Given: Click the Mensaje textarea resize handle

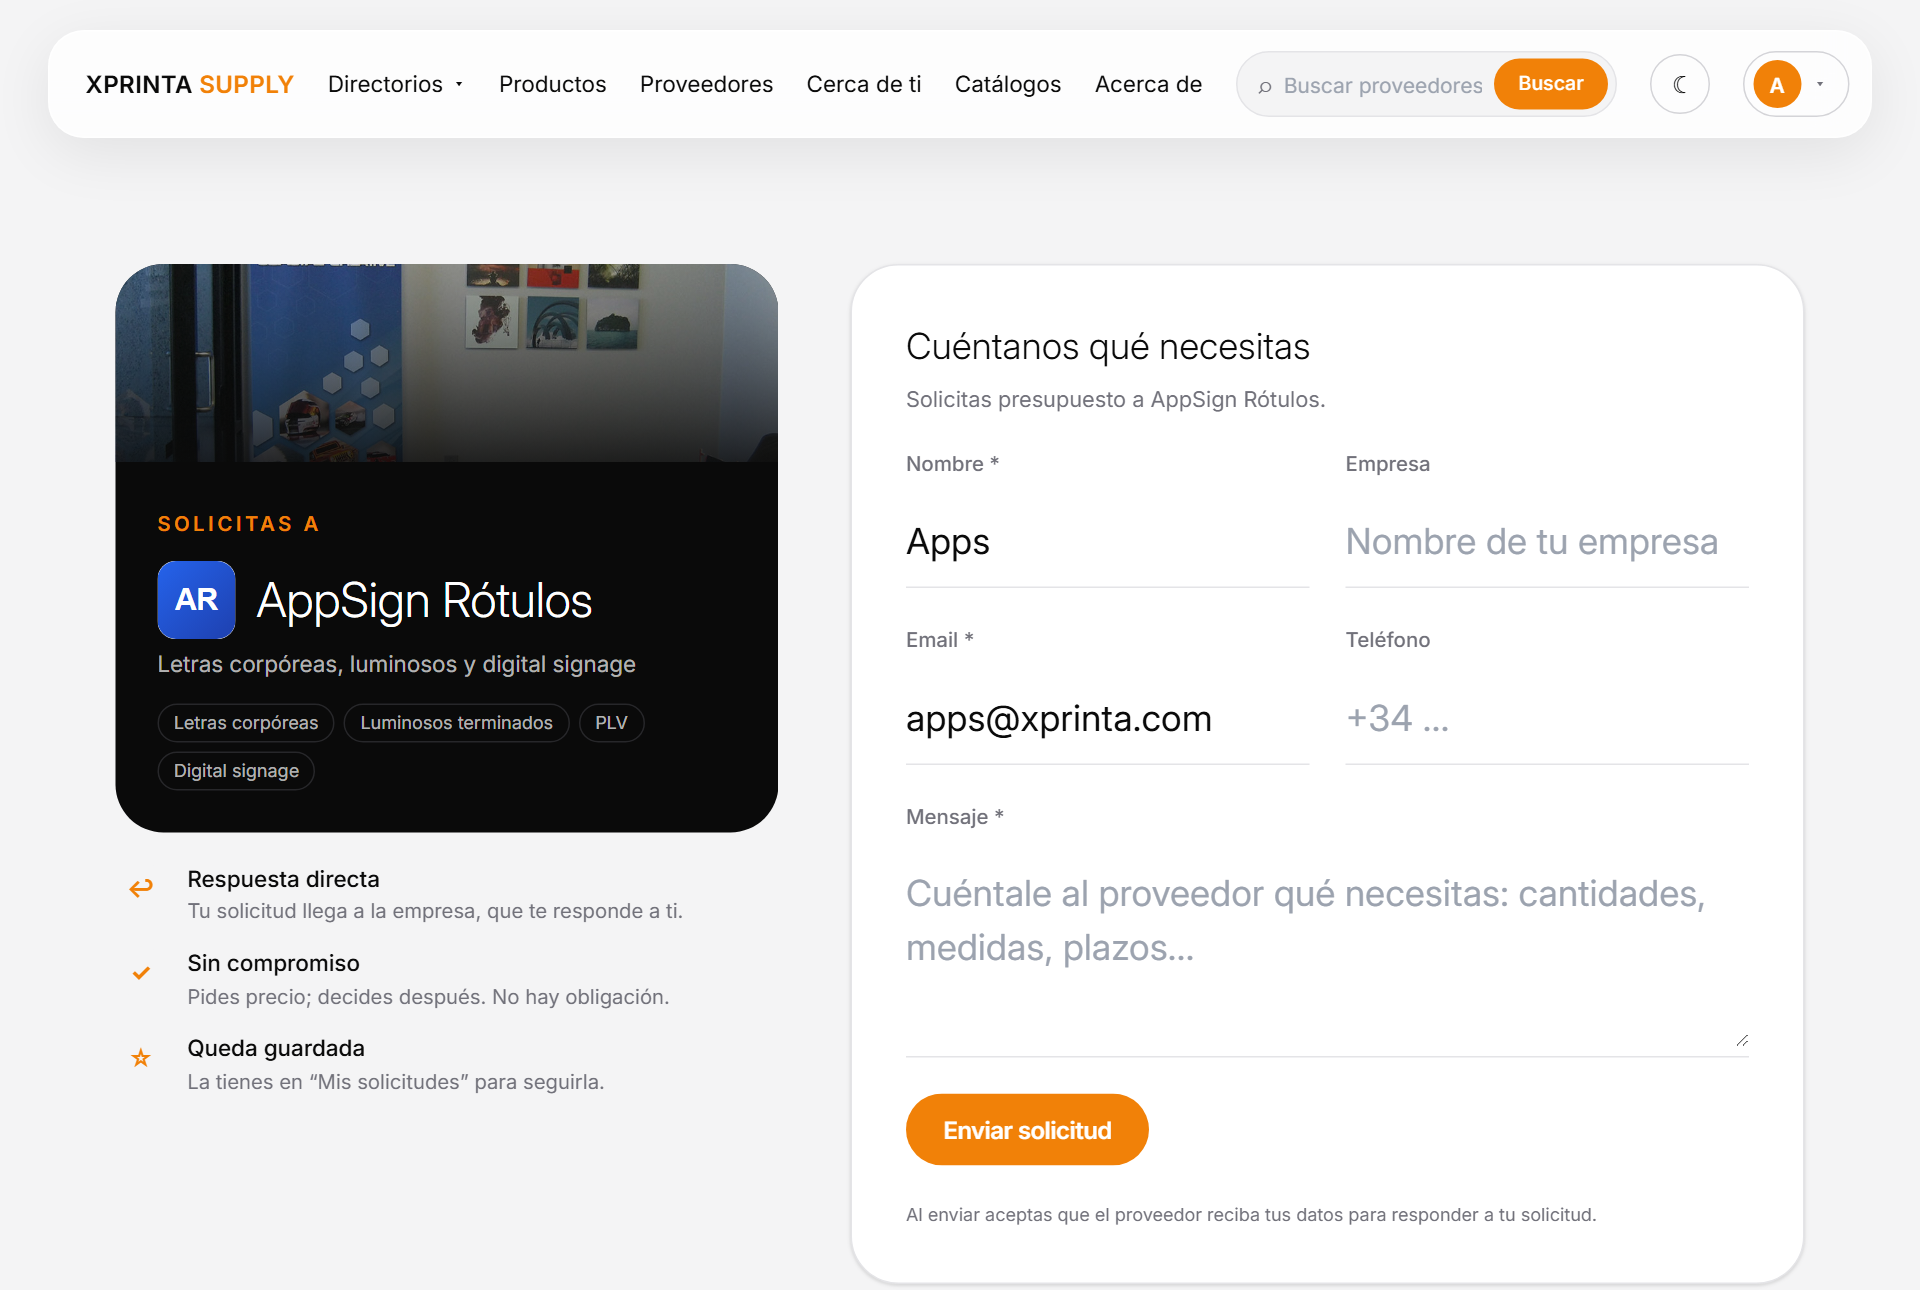Looking at the screenshot, I should click(1742, 1041).
